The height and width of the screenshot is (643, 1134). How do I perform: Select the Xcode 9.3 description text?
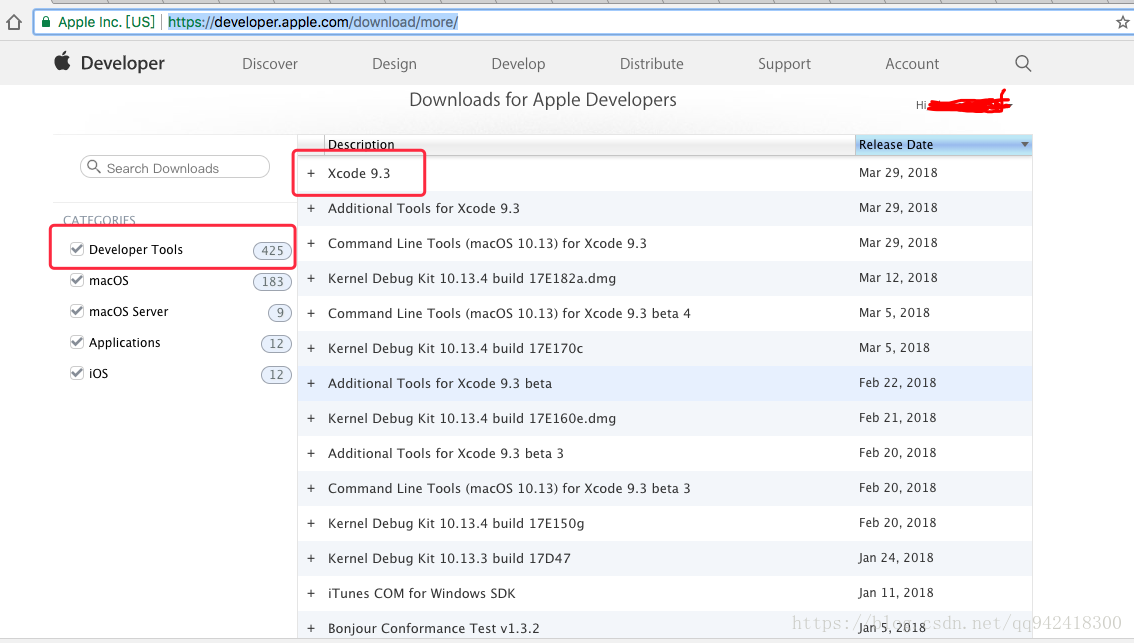click(359, 174)
